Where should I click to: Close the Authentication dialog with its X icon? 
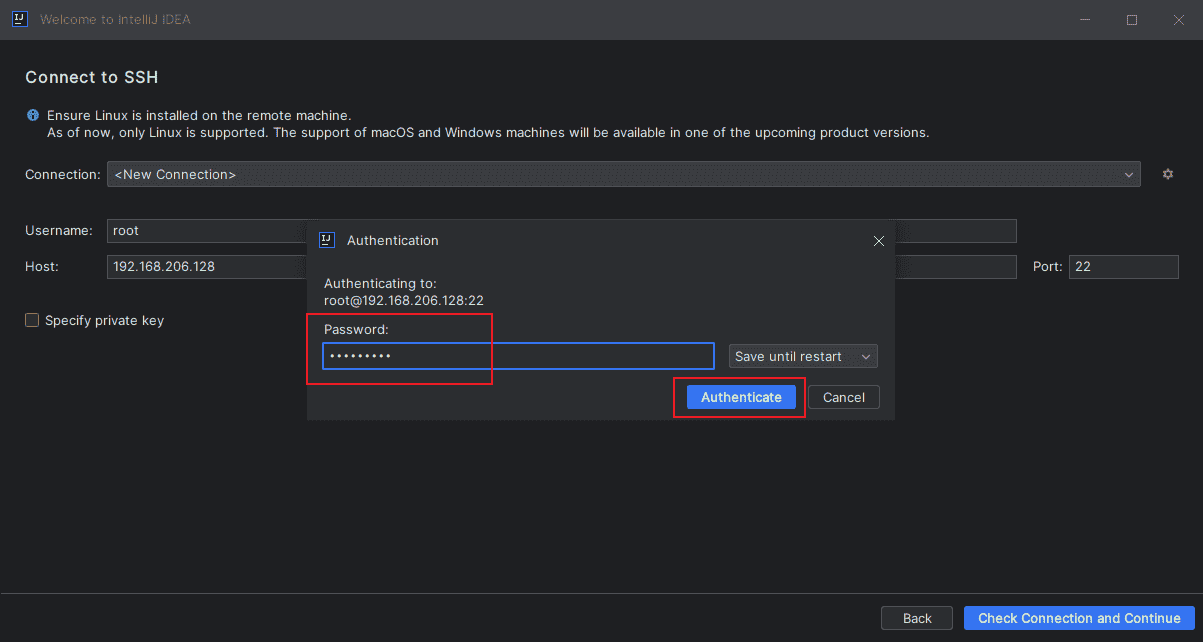(878, 241)
